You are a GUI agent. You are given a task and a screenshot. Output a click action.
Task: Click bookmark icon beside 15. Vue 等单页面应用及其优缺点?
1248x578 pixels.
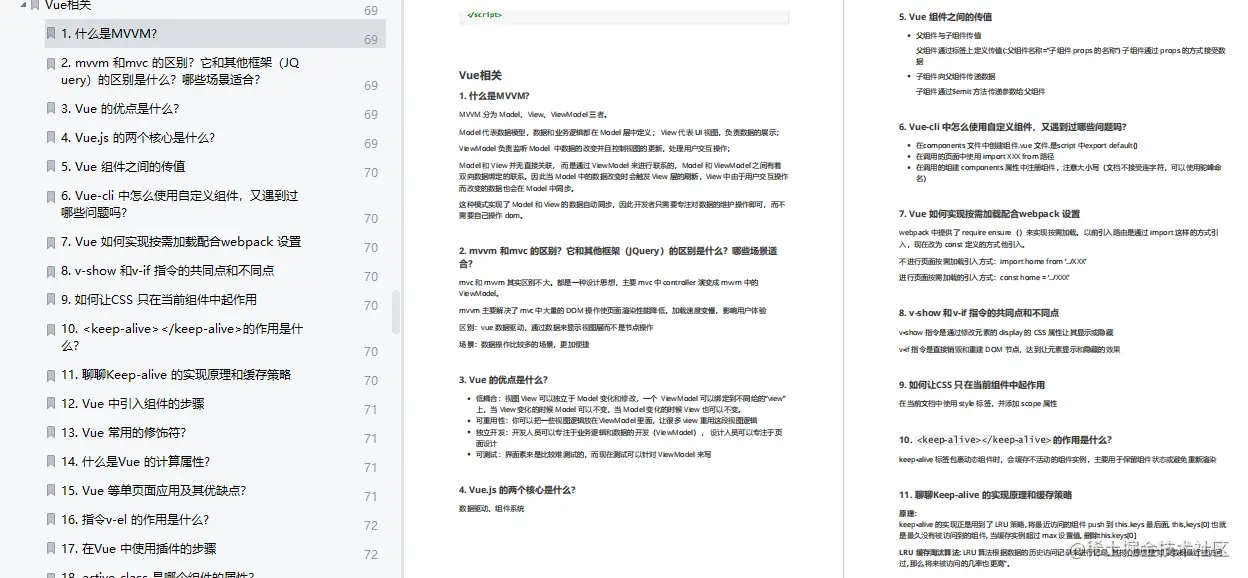click(x=51, y=491)
